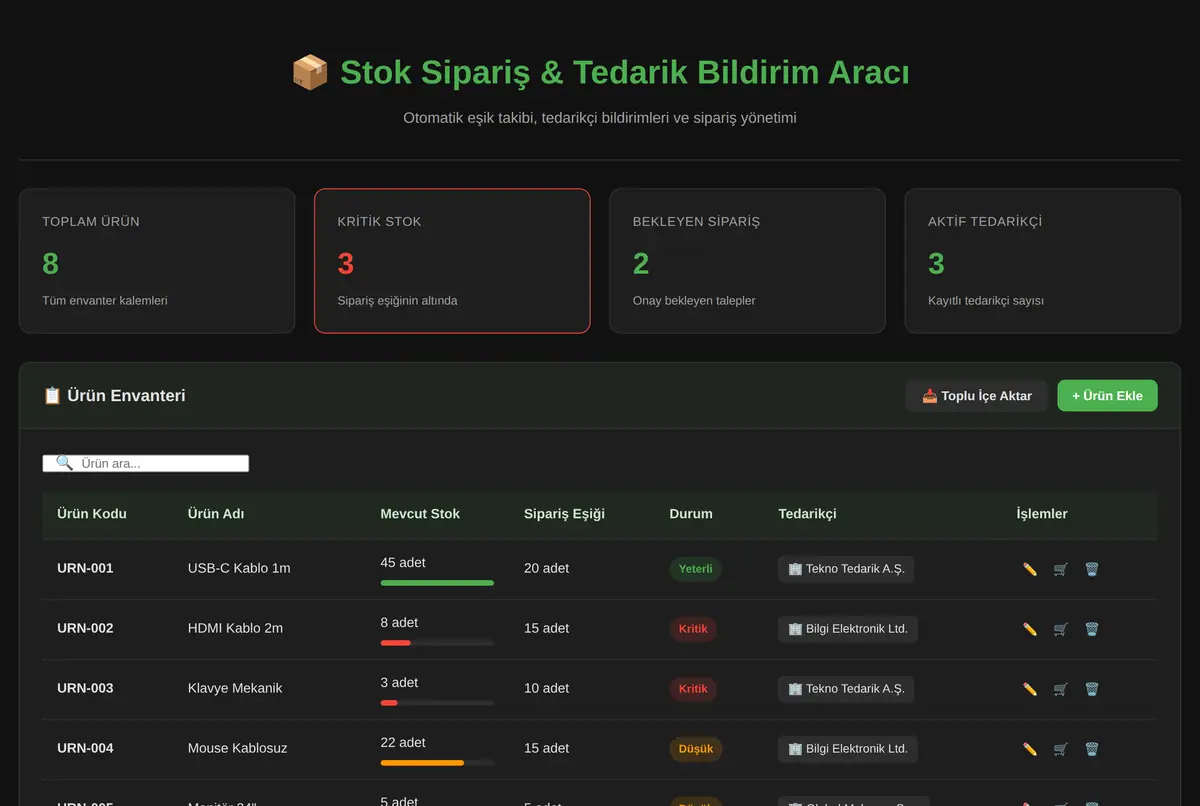Click Düşük badge in Mouse Kablosuz row
The width and height of the screenshot is (1200, 806).
pyautogui.click(x=695, y=749)
